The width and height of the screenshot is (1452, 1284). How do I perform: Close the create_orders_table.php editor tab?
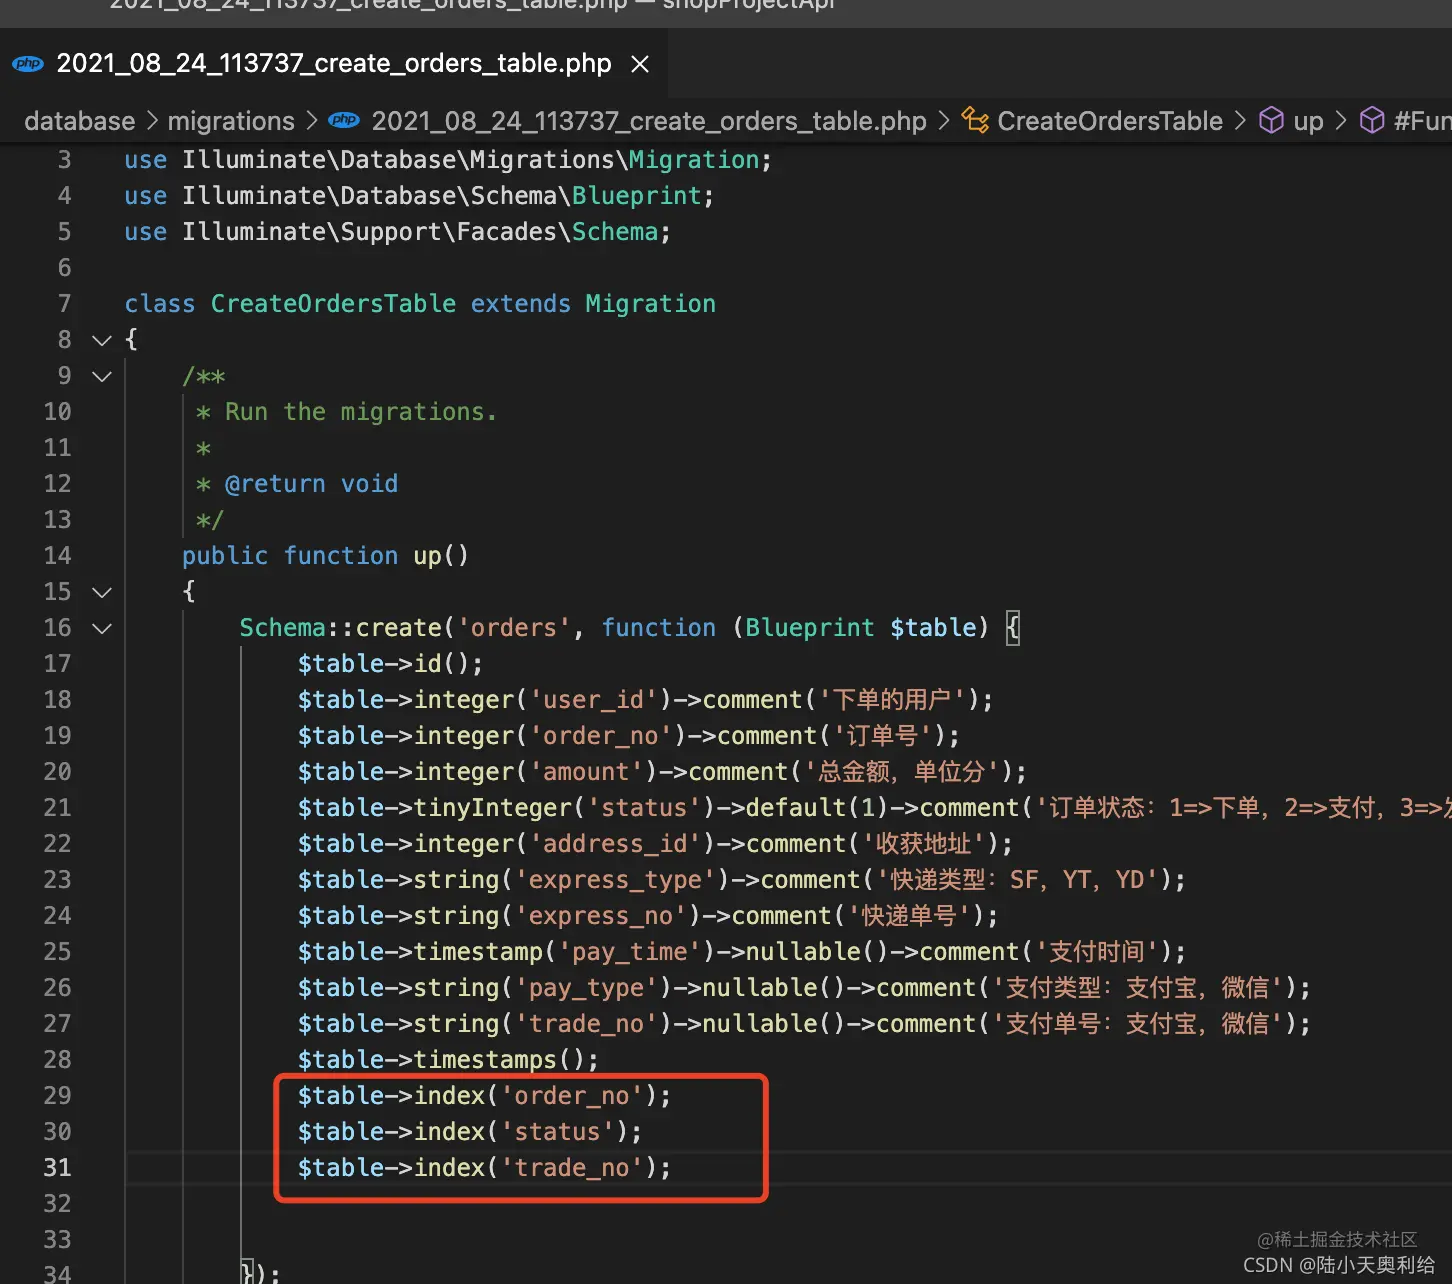(x=640, y=64)
